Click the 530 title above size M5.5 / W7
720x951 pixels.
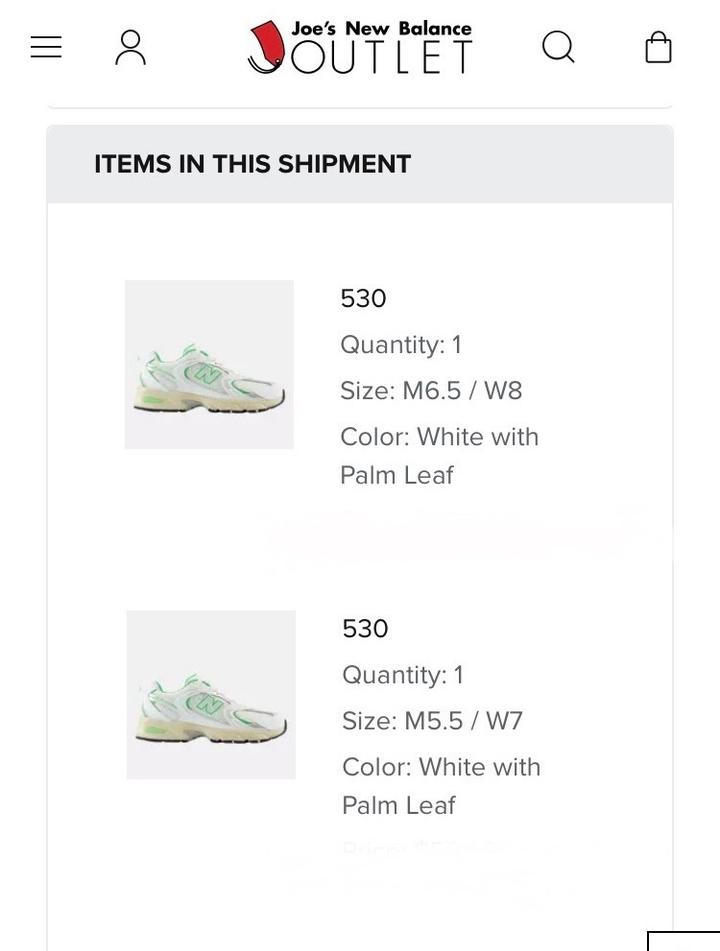[x=365, y=628]
